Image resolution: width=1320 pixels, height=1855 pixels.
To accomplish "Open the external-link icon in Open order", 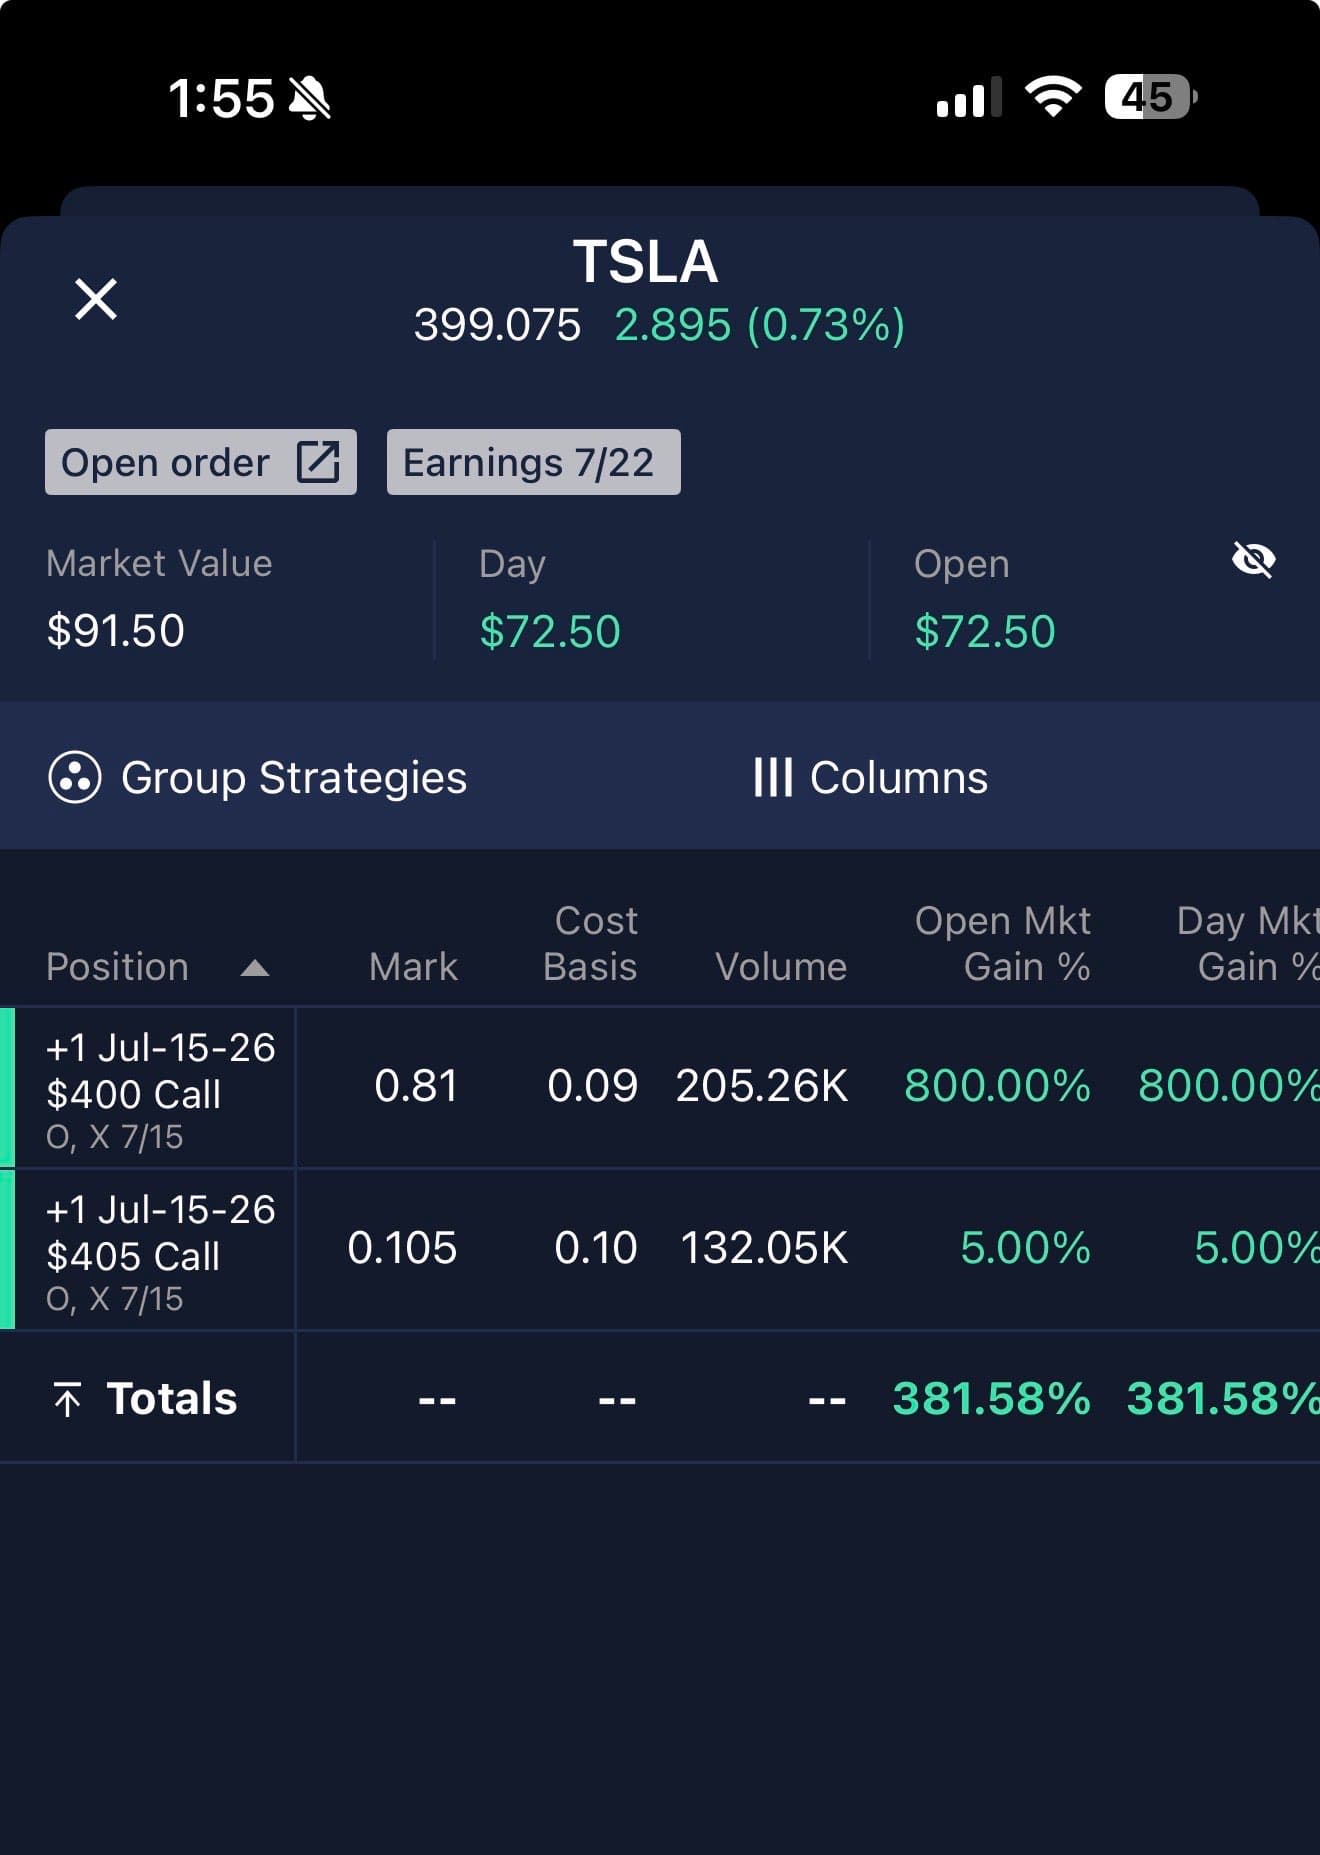I will [318, 462].
